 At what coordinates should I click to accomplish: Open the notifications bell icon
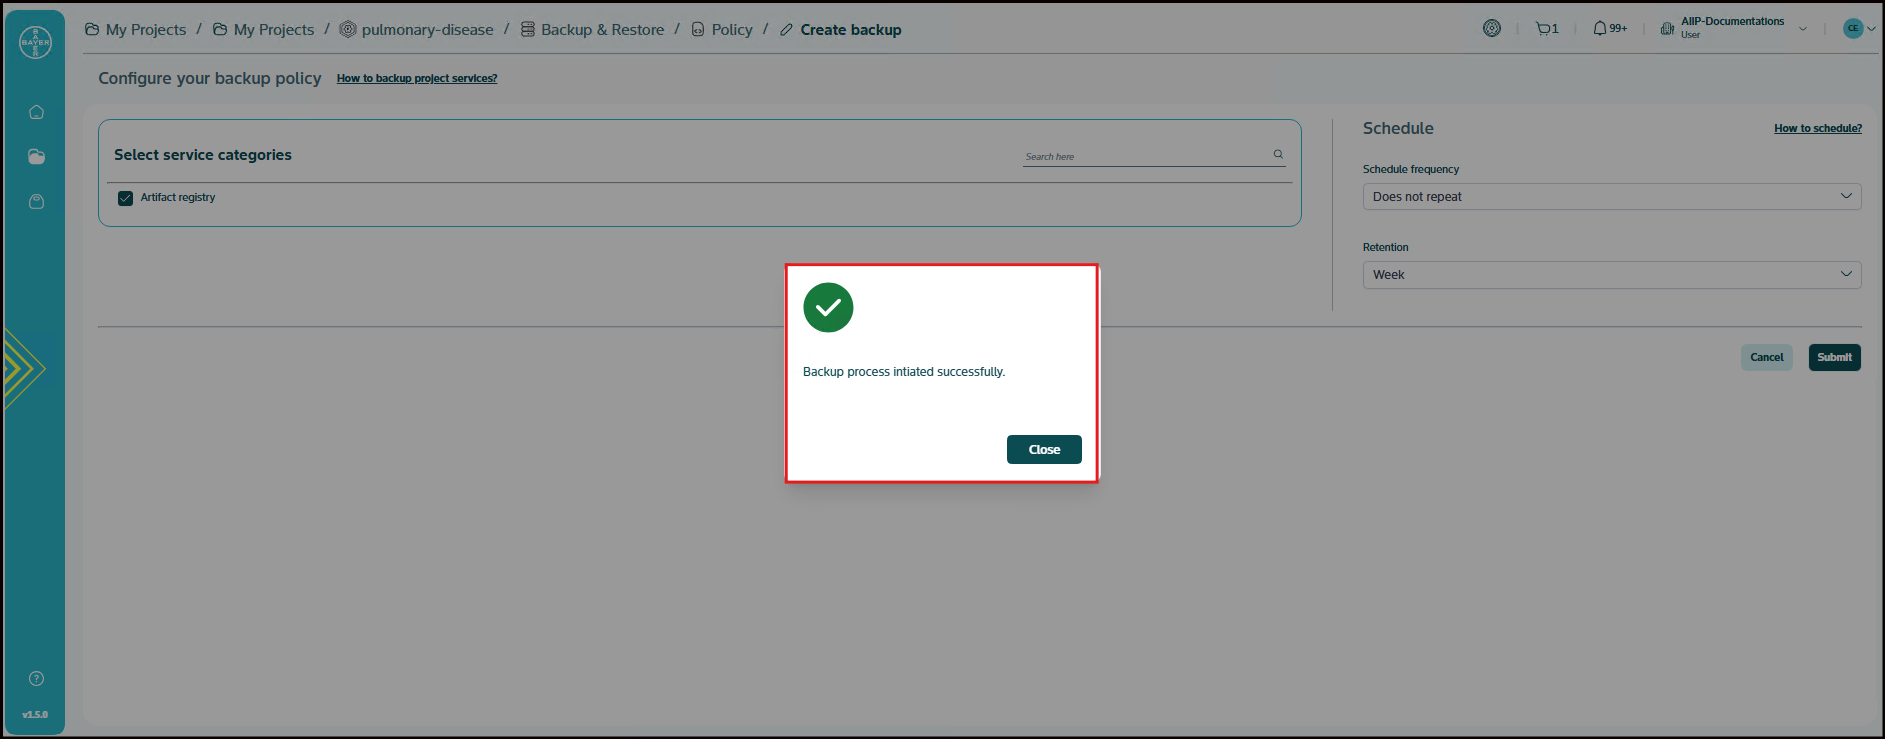click(x=1602, y=29)
